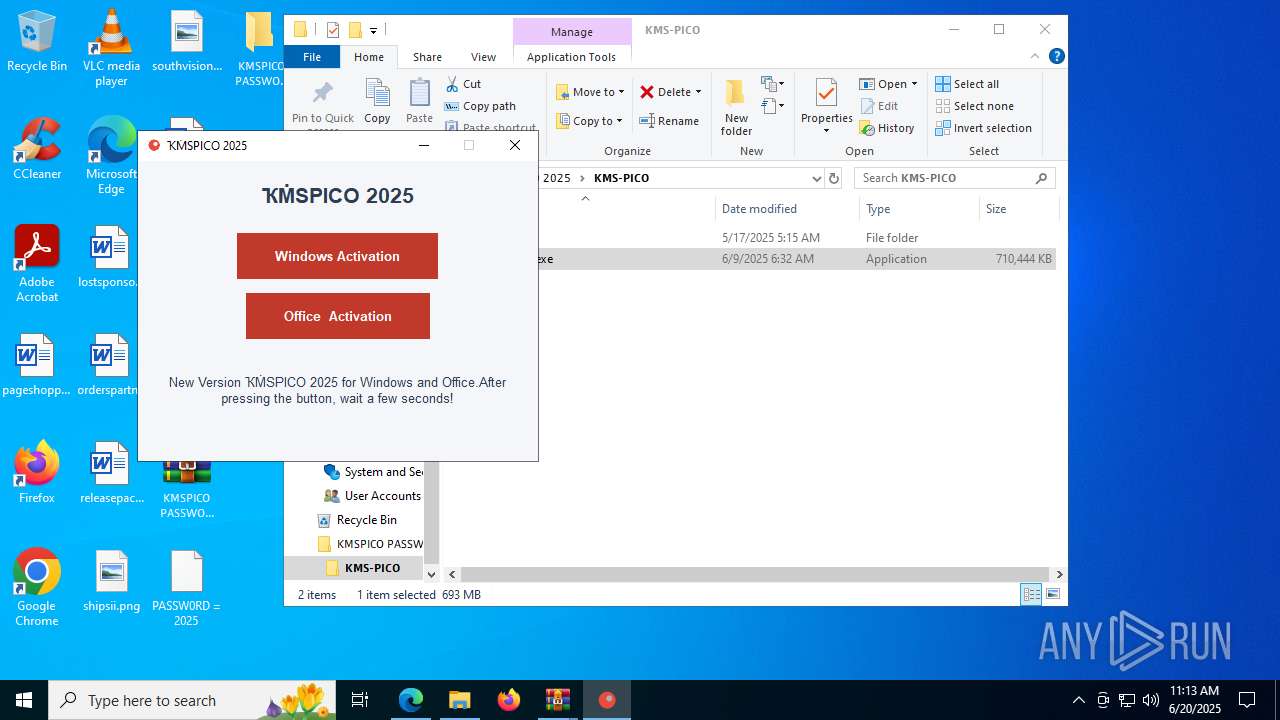Select the lostsponso Word document icon

108,257
